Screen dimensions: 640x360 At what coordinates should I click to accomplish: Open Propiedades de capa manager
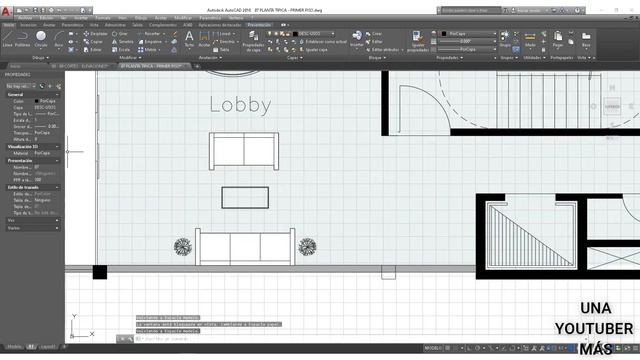[253, 41]
